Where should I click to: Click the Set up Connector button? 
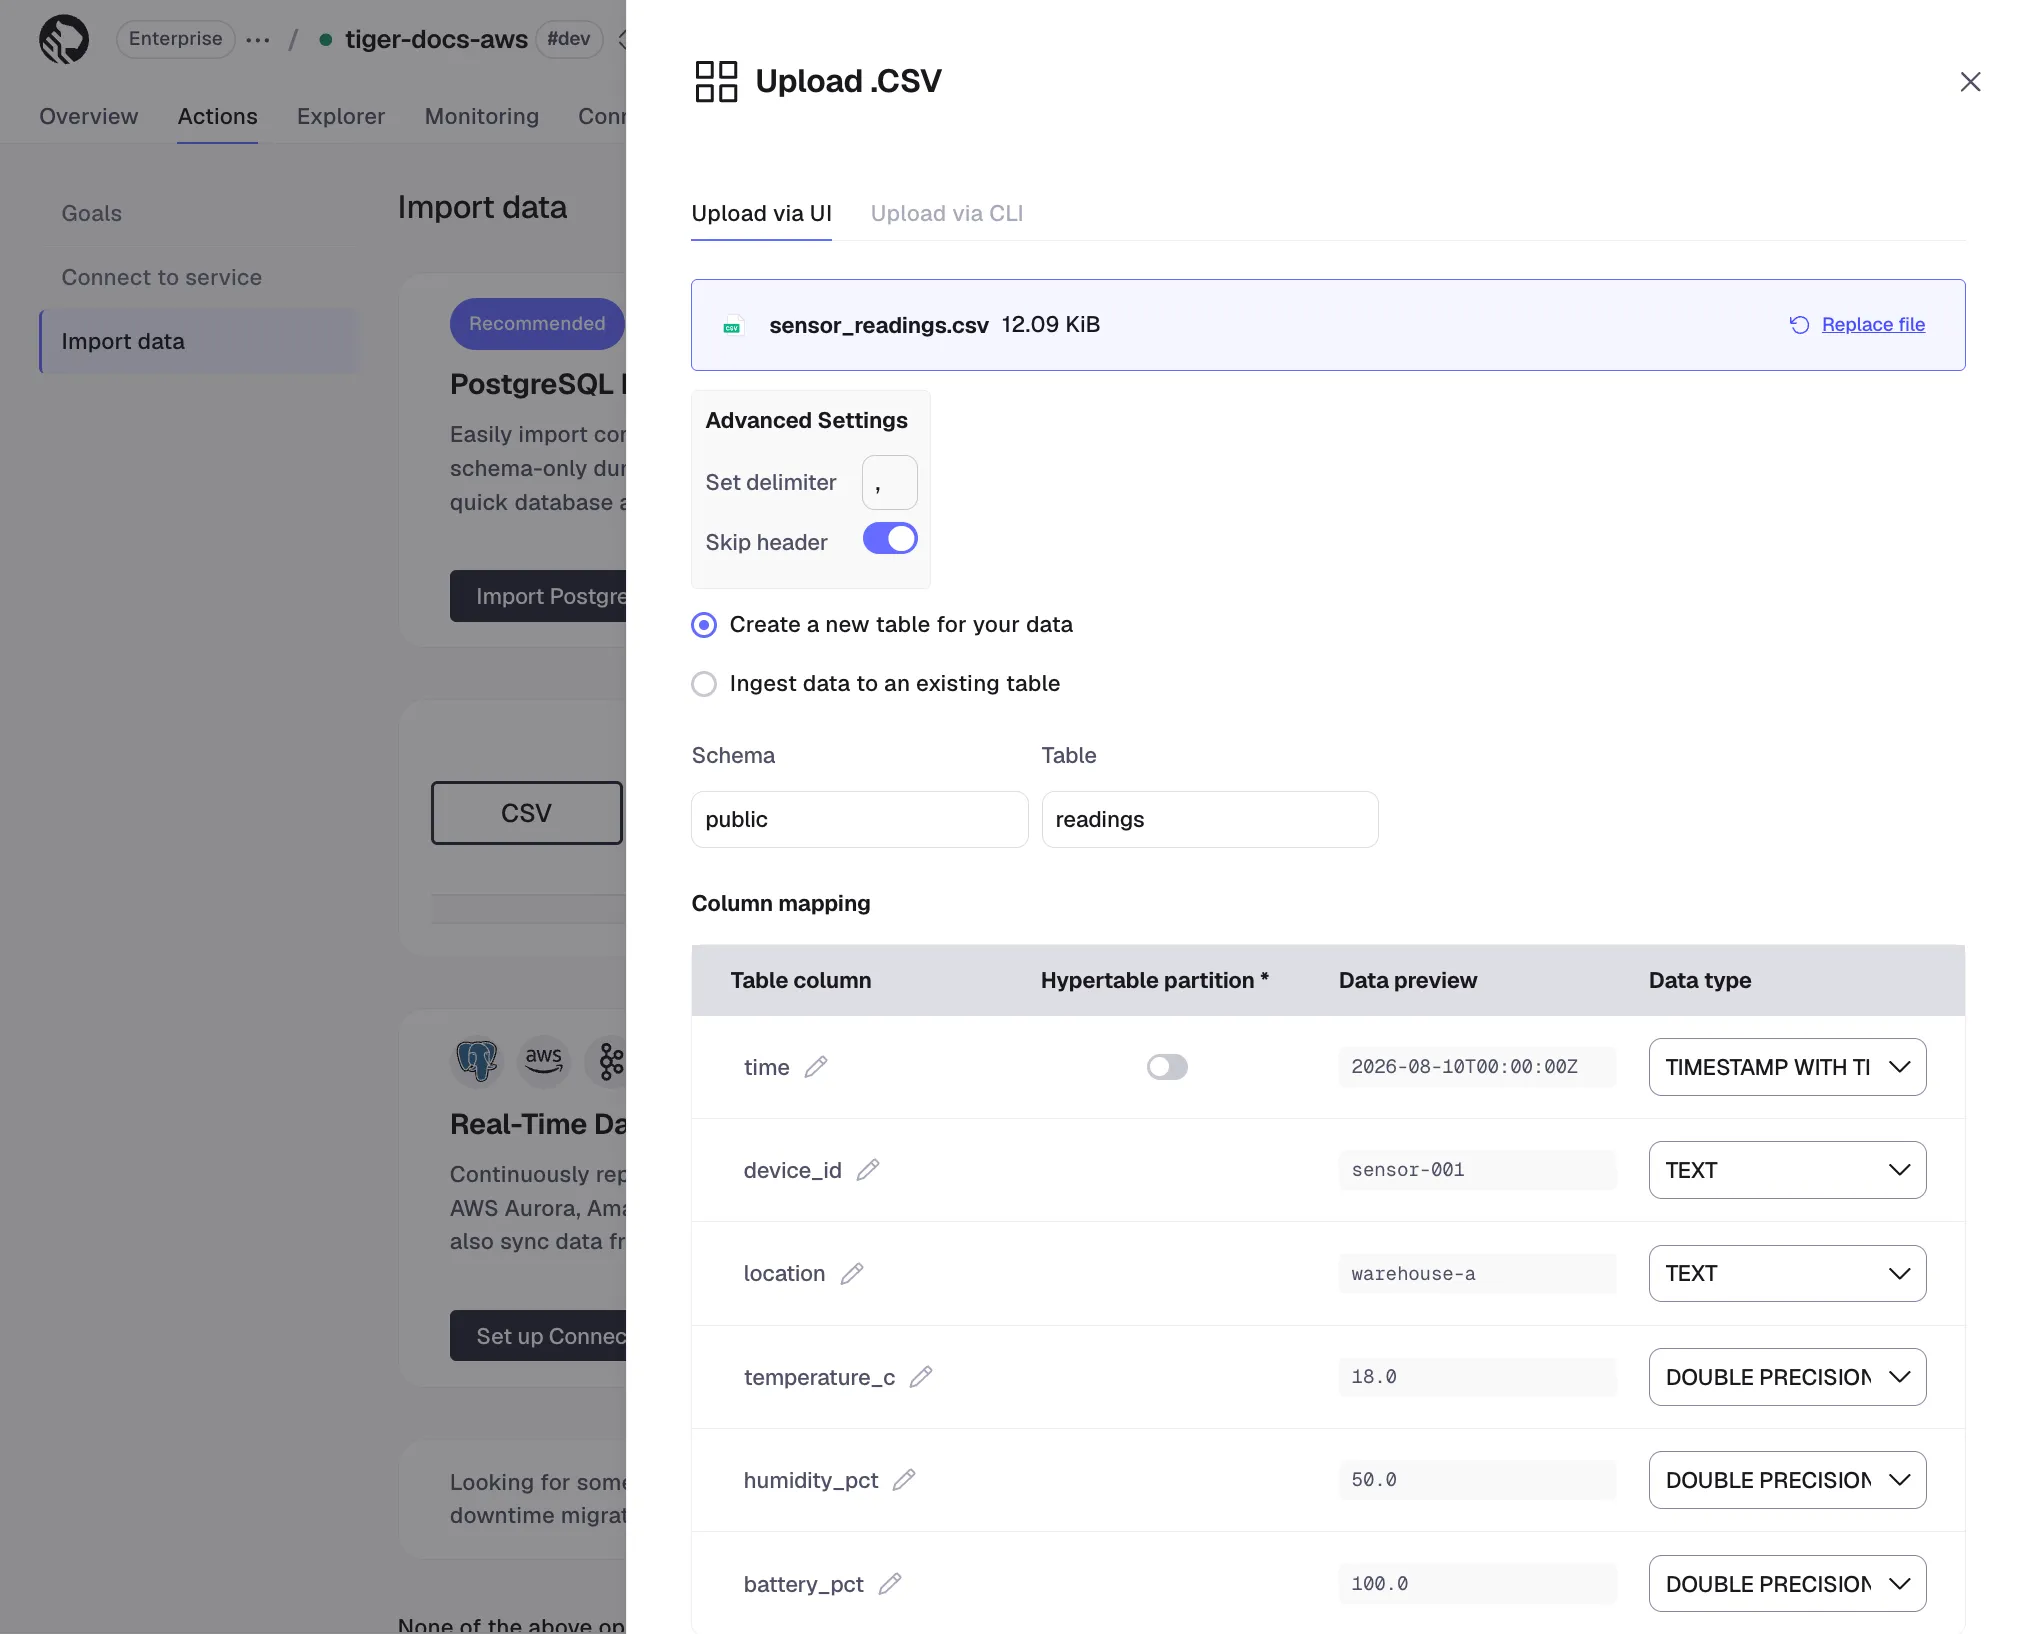[538, 1336]
